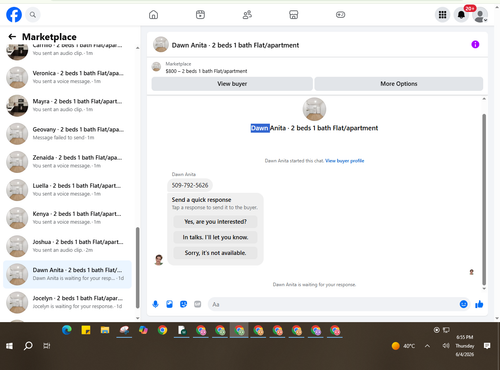Focus the Aa message input field

click(x=333, y=304)
